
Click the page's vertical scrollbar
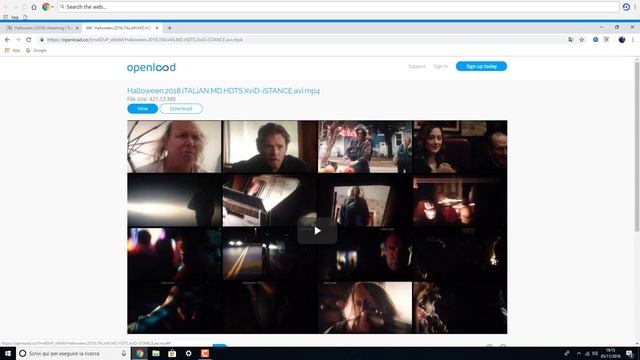click(637, 147)
